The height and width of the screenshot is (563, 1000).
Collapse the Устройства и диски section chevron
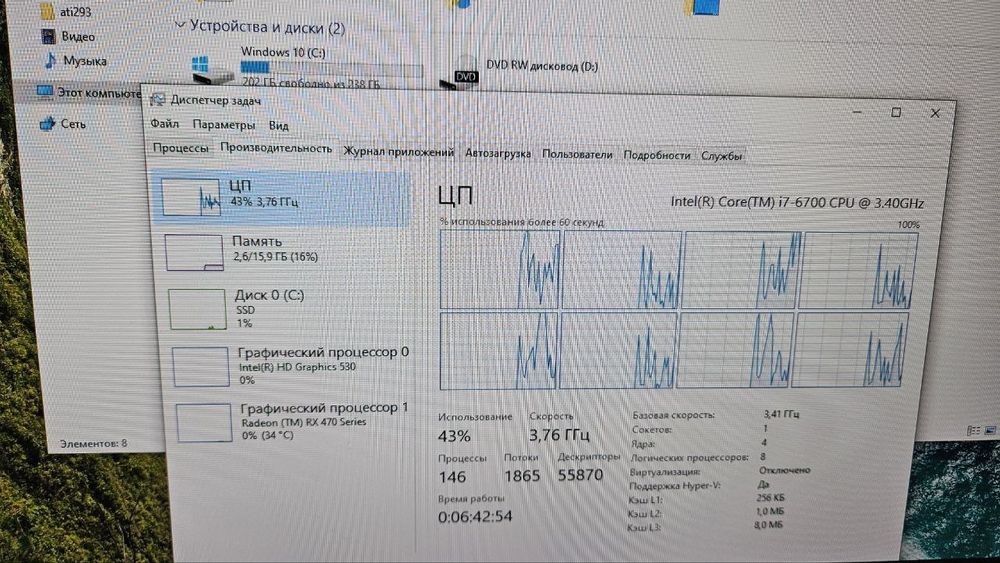coord(180,25)
